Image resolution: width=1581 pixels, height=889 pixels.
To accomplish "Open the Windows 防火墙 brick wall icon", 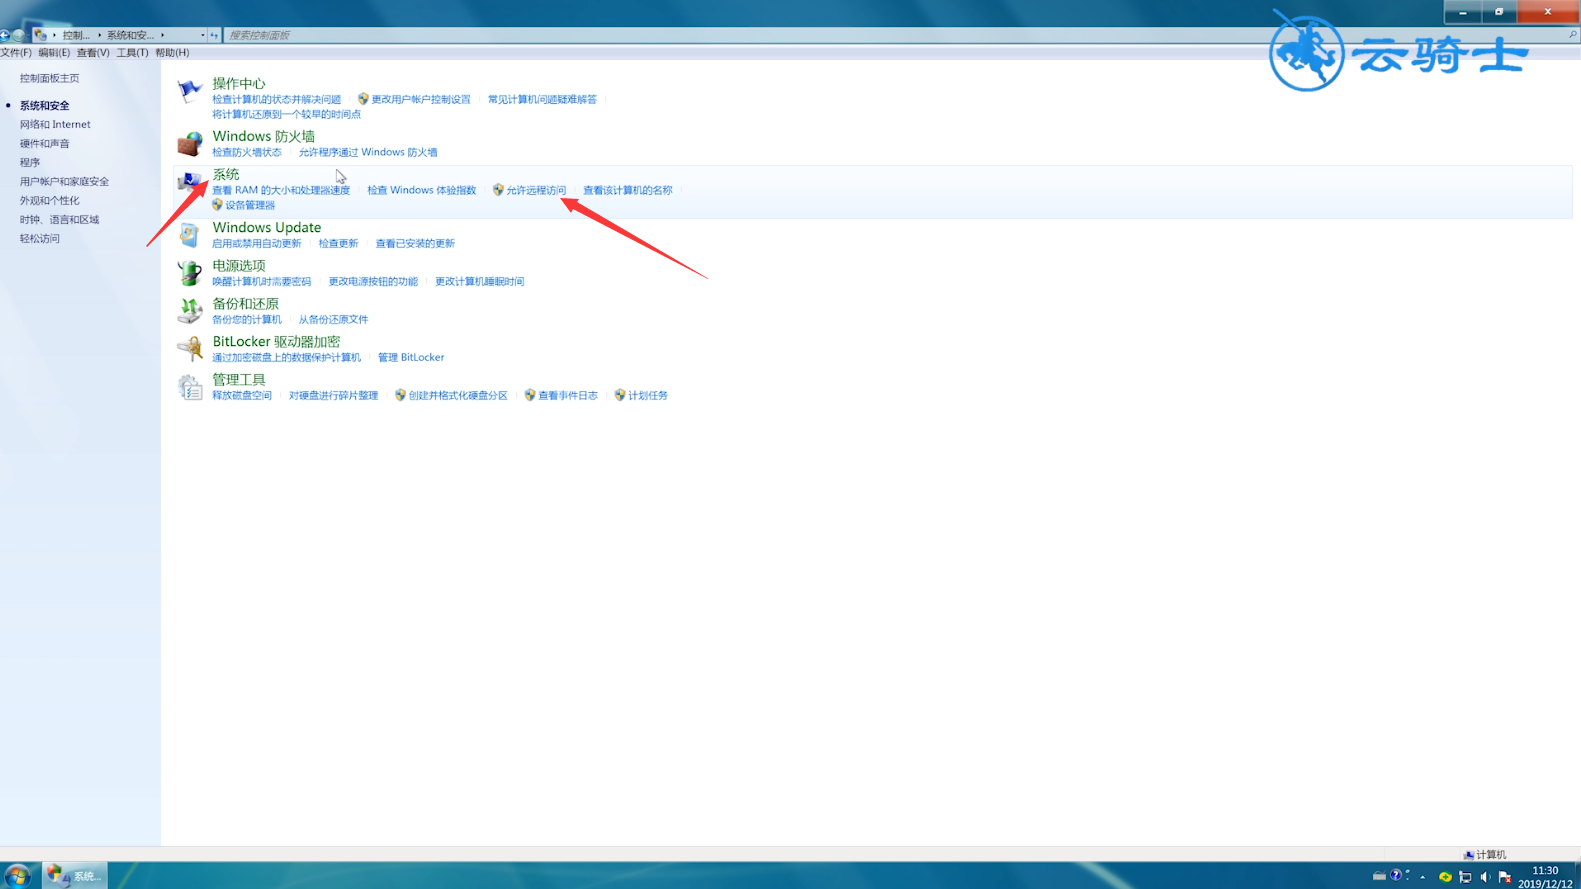I will 189,144.
